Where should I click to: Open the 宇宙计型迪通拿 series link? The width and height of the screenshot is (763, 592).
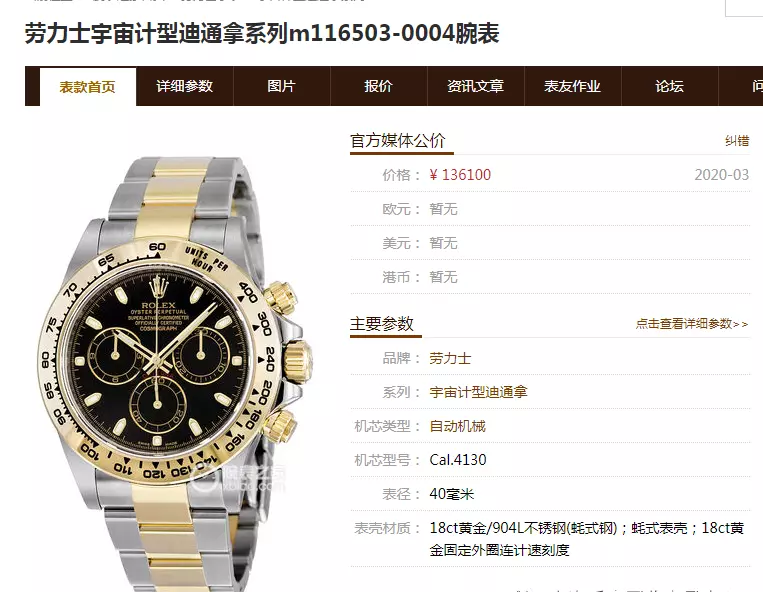[478, 392]
